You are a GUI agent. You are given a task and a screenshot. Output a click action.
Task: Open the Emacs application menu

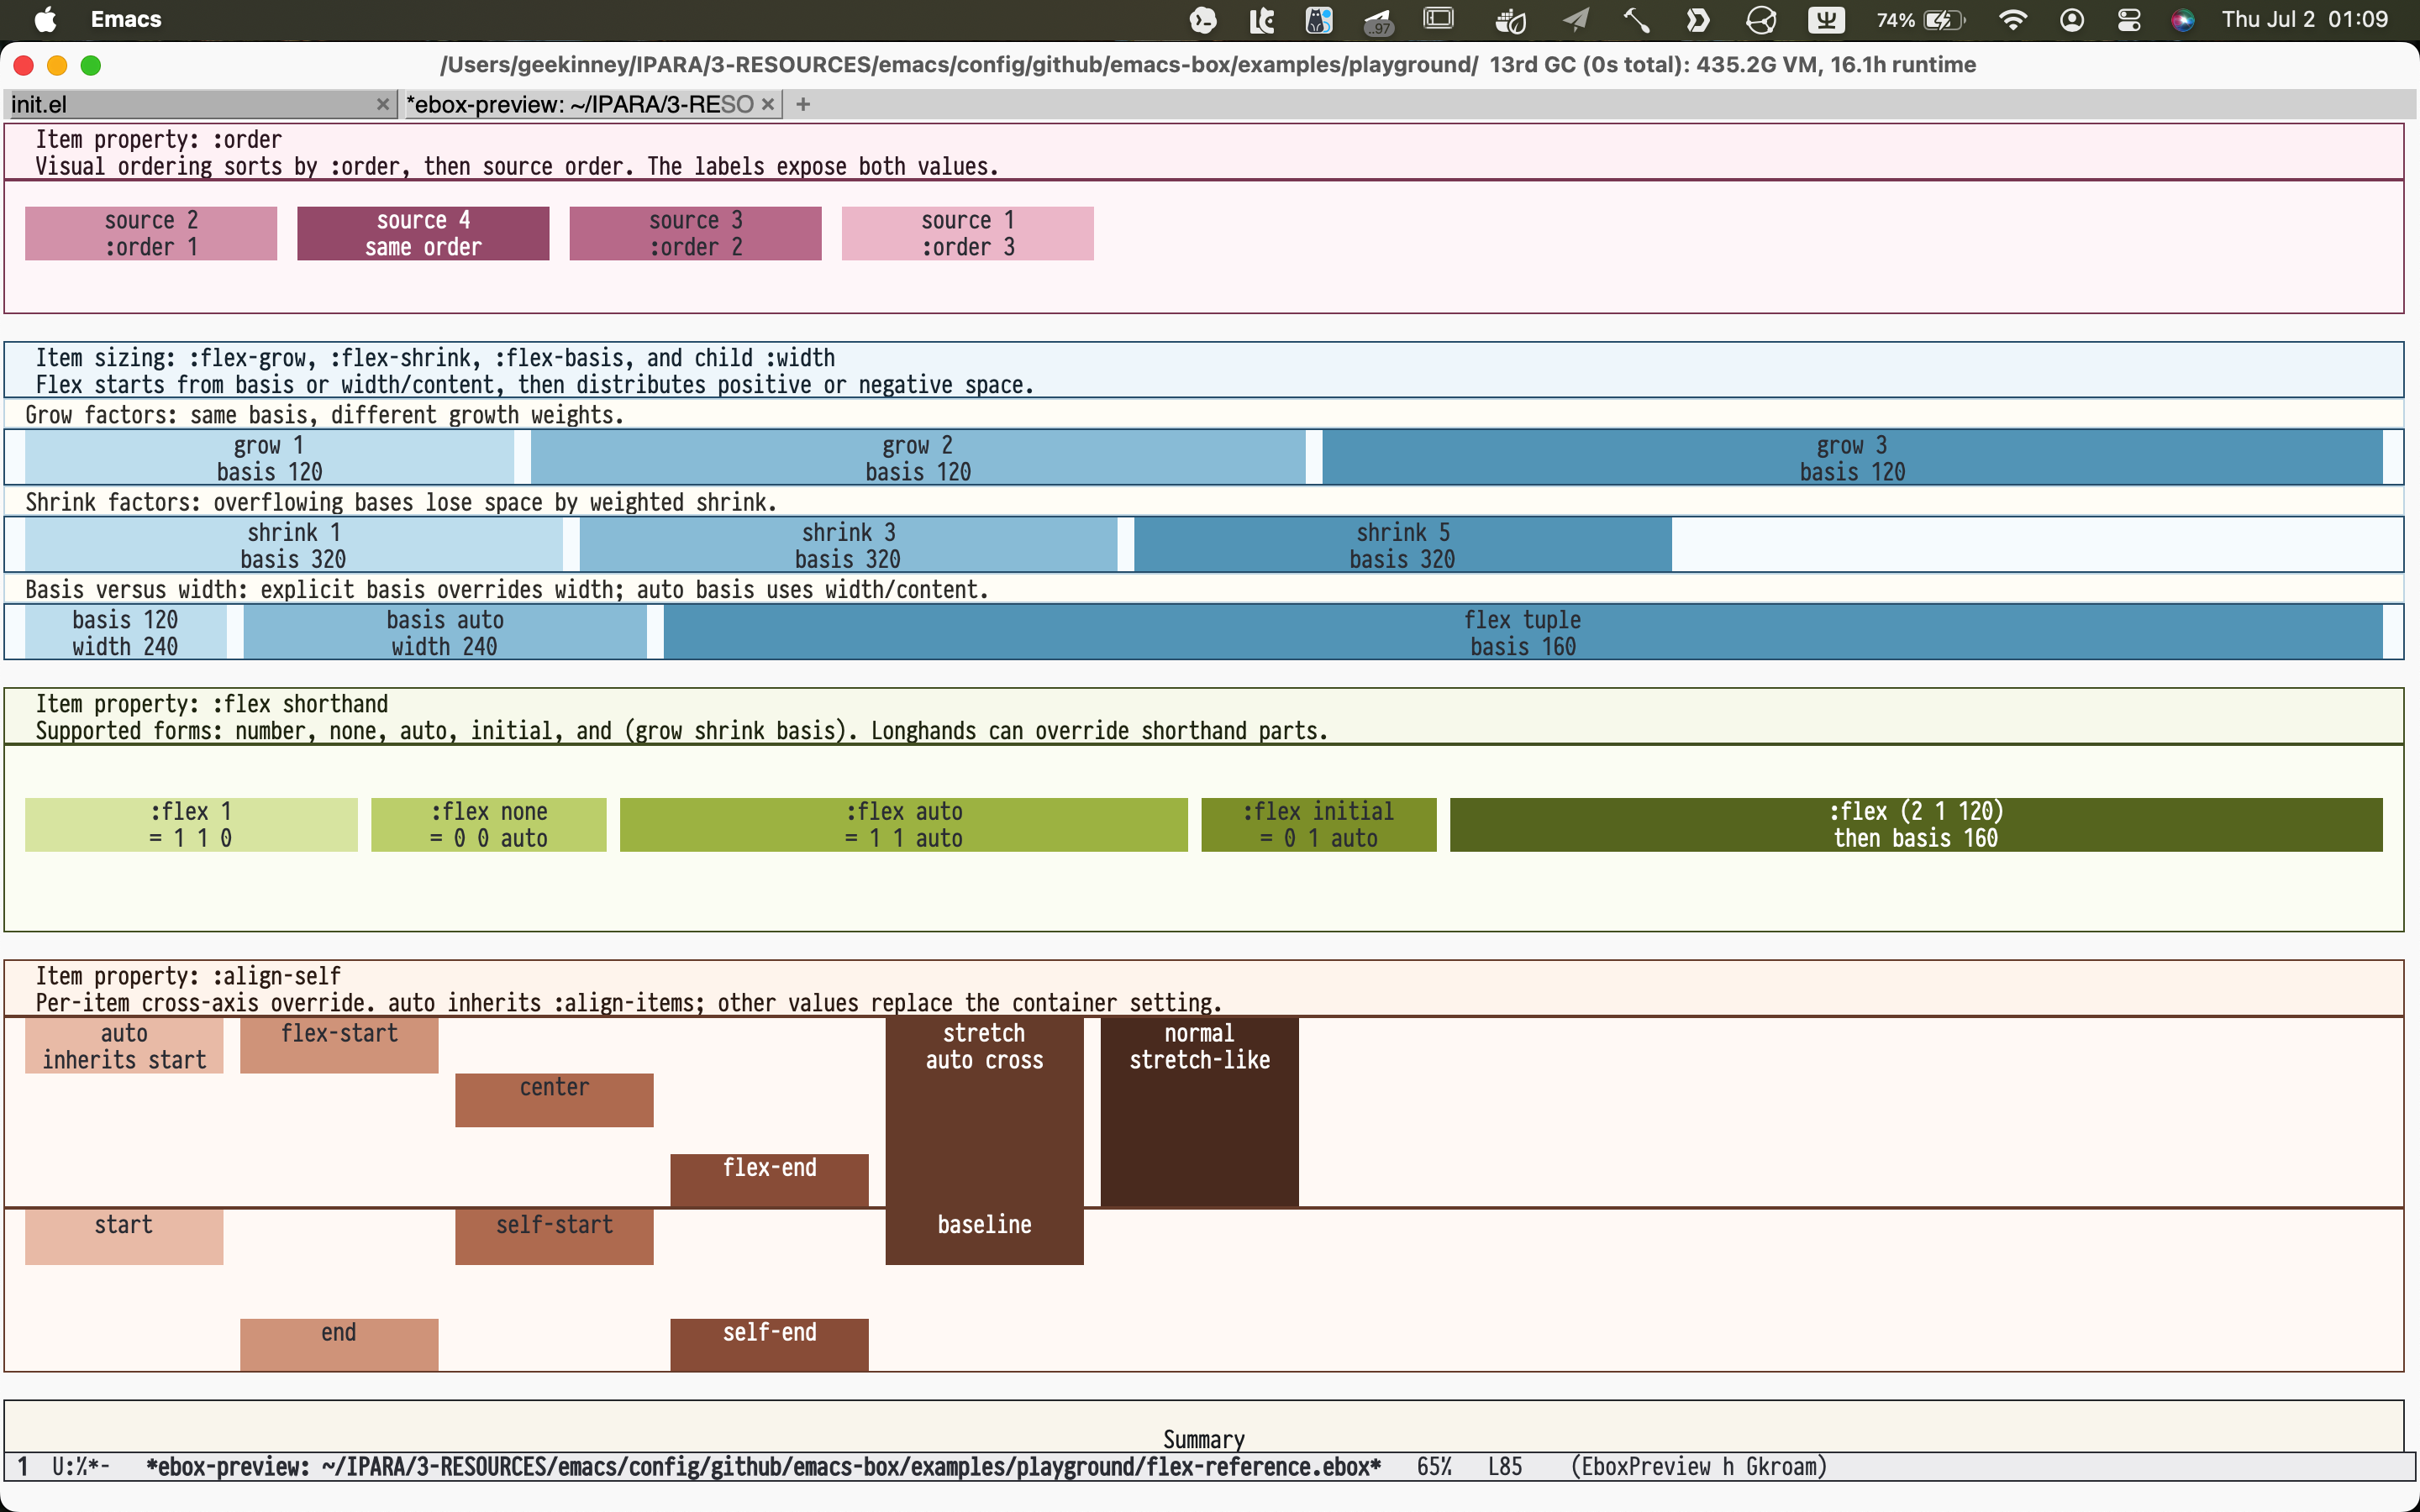coord(126,19)
